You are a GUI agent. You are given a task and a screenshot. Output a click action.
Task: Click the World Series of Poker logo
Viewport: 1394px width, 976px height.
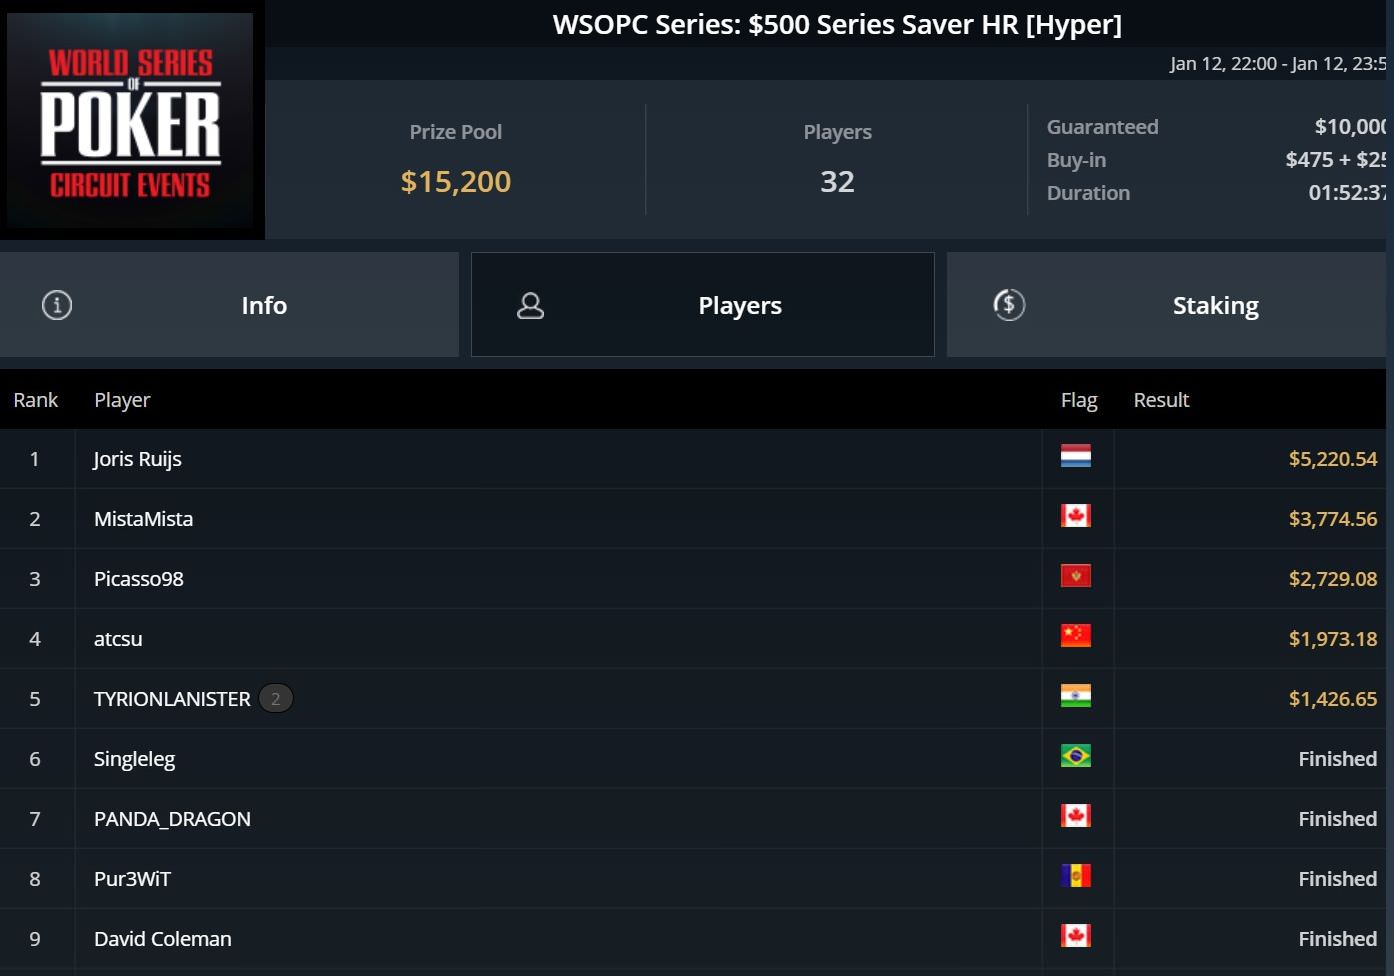click(x=131, y=120)
